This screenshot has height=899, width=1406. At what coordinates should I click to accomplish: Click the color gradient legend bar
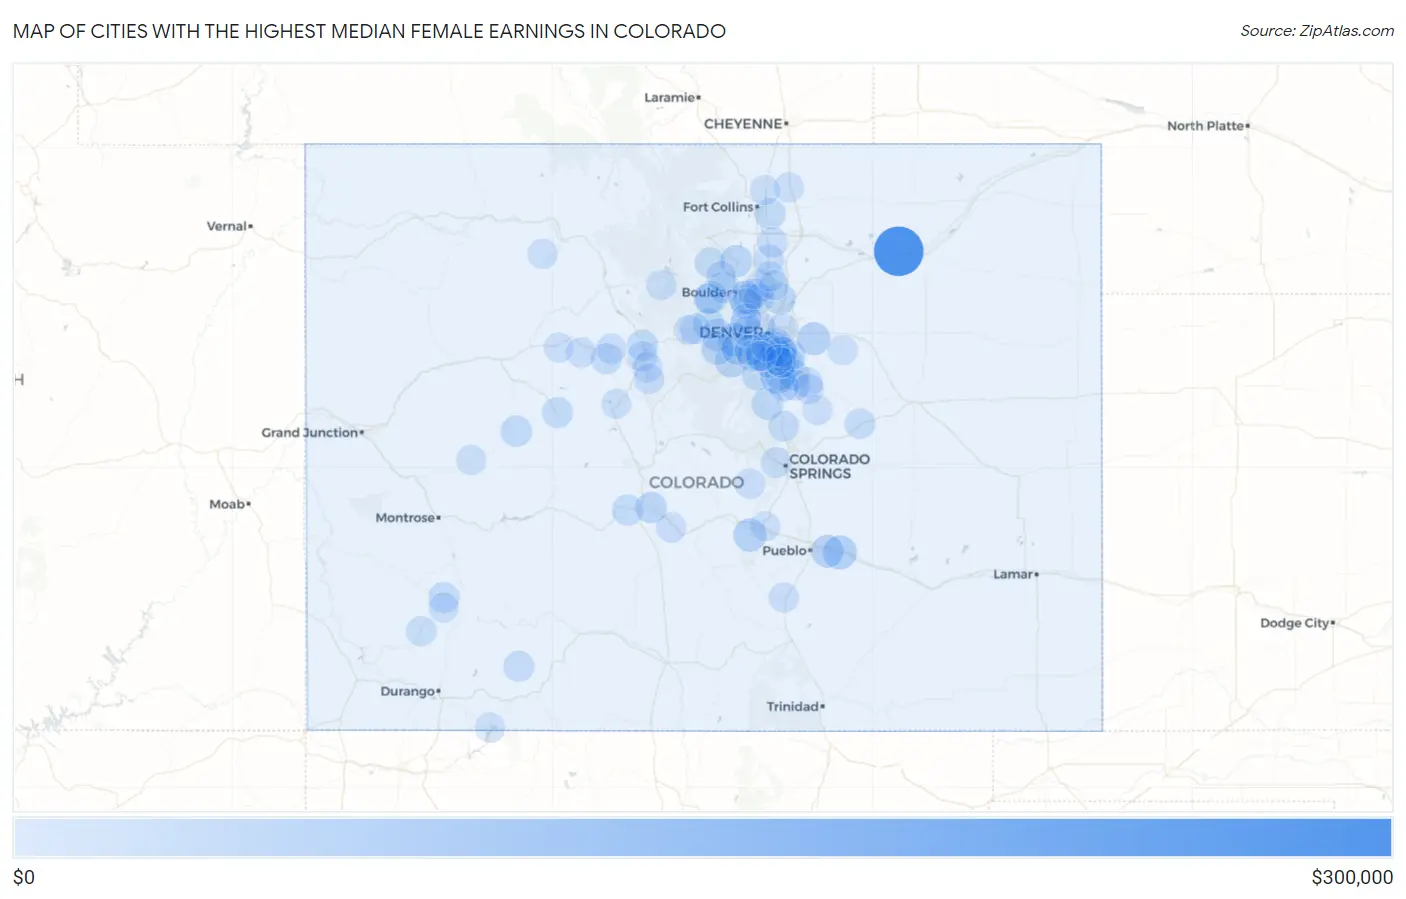click(702, 838)
